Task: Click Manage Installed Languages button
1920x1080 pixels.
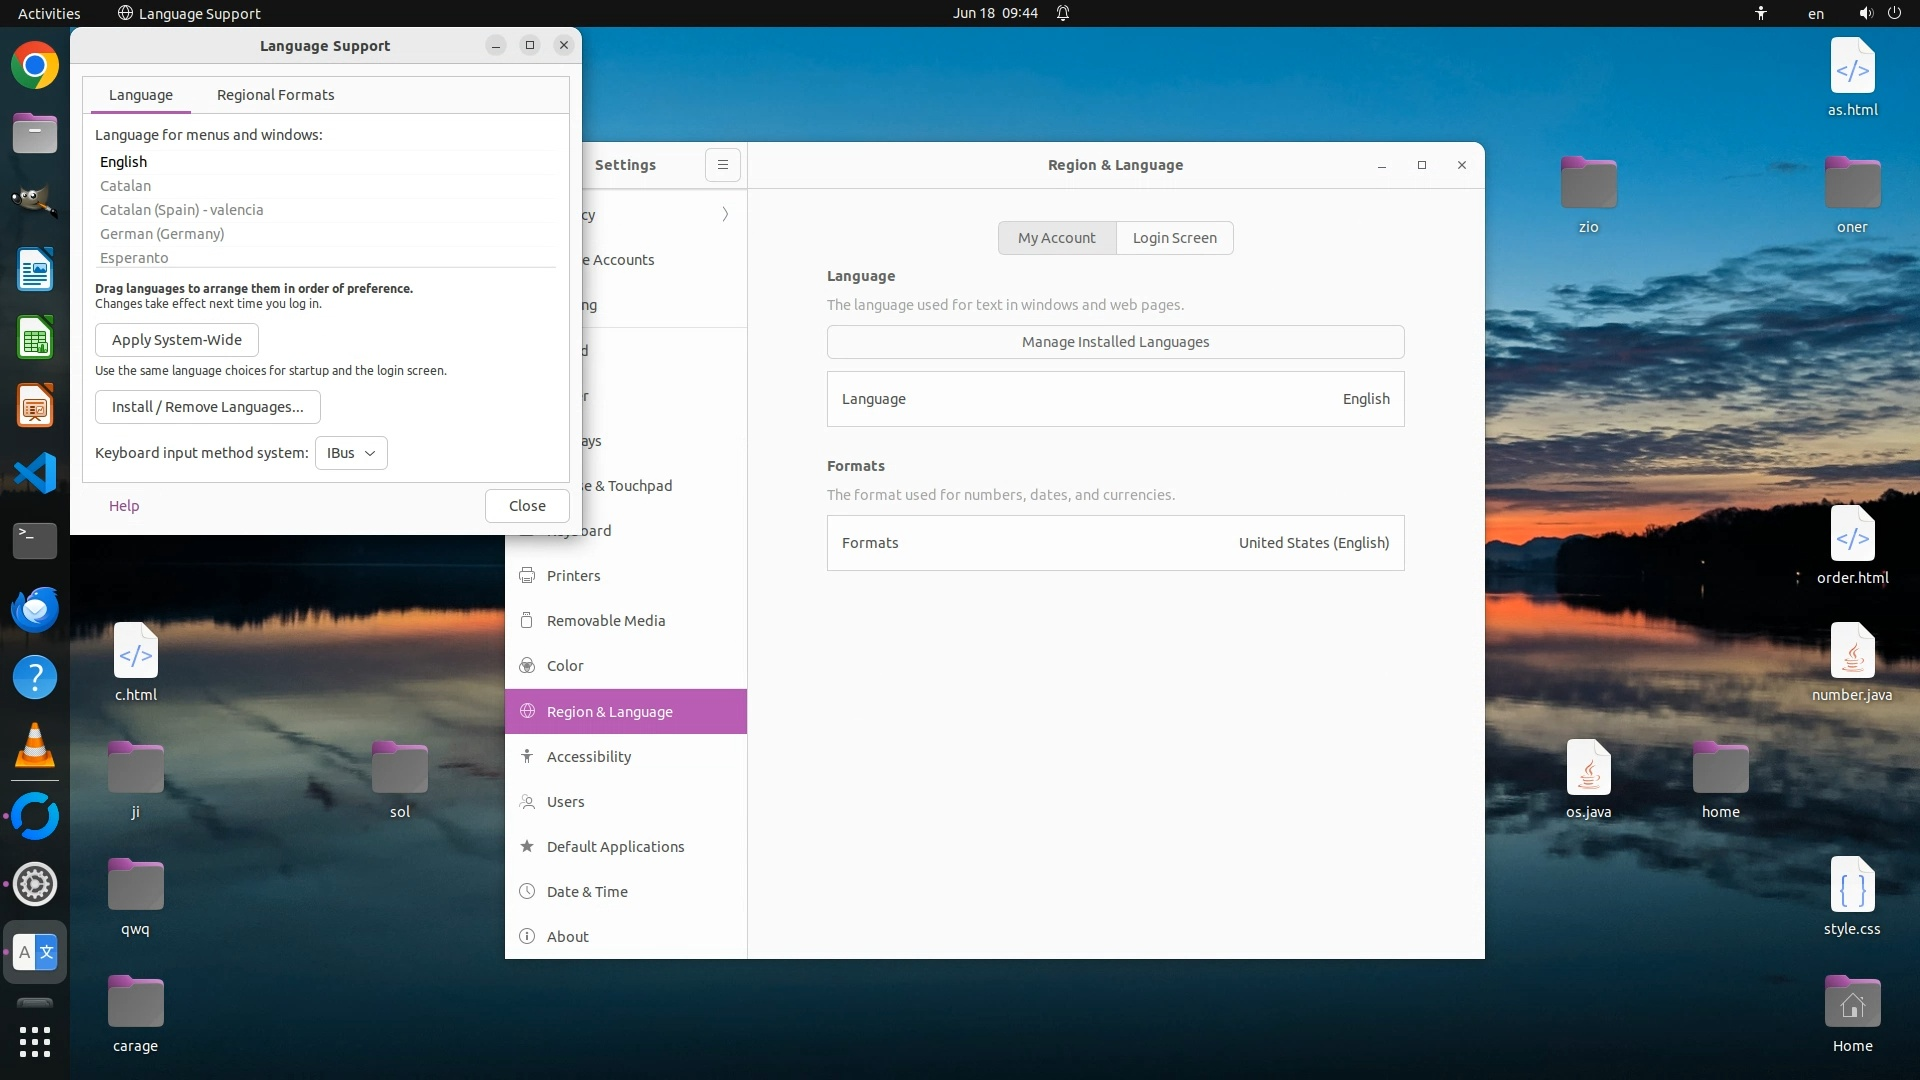Action: (x=1115, y=342)
